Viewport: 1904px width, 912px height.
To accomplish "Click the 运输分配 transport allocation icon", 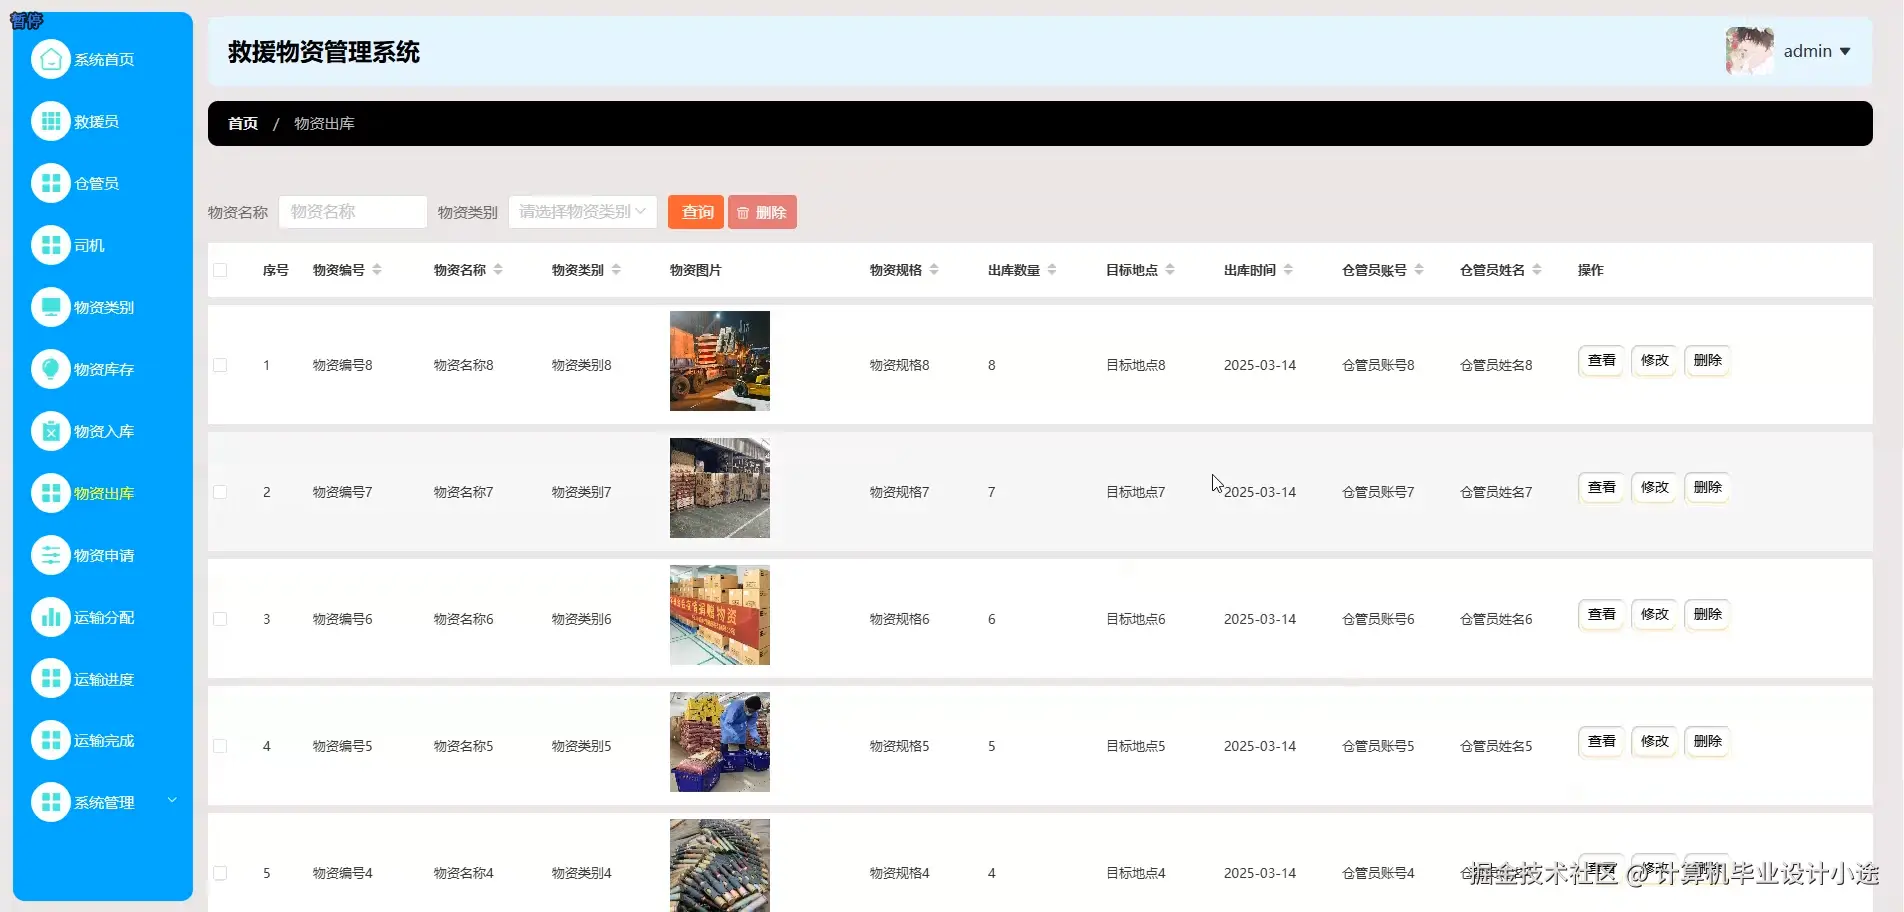I will pyautogui.click(x=51, y=617).
